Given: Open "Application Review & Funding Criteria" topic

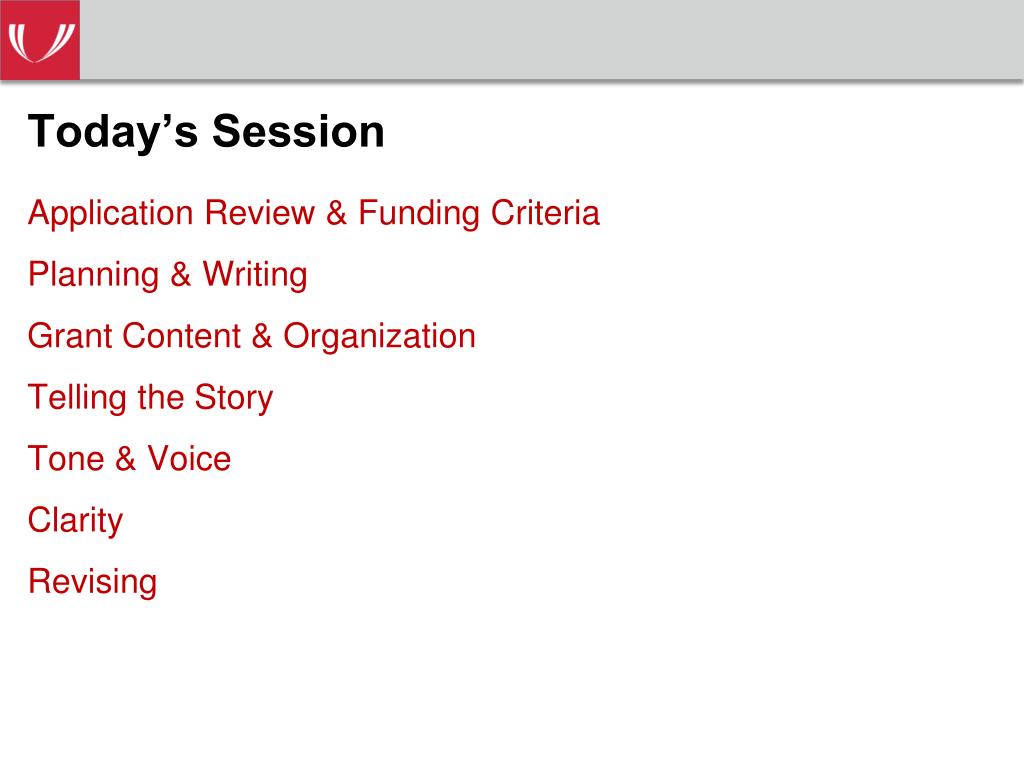Looking at the screenshot, I should (313, 214).
